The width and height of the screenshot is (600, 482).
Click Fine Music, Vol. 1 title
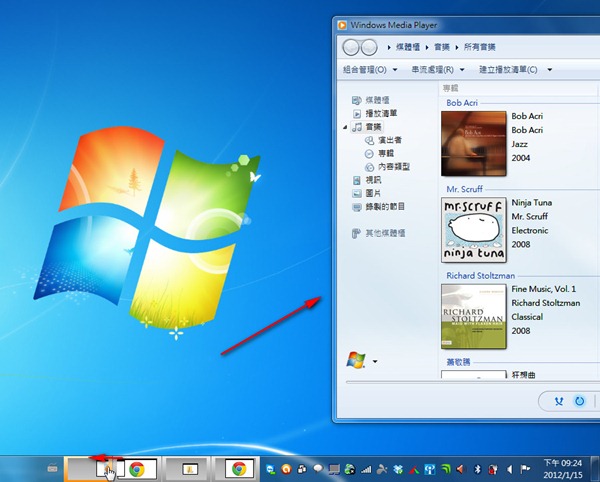(543, 289)
